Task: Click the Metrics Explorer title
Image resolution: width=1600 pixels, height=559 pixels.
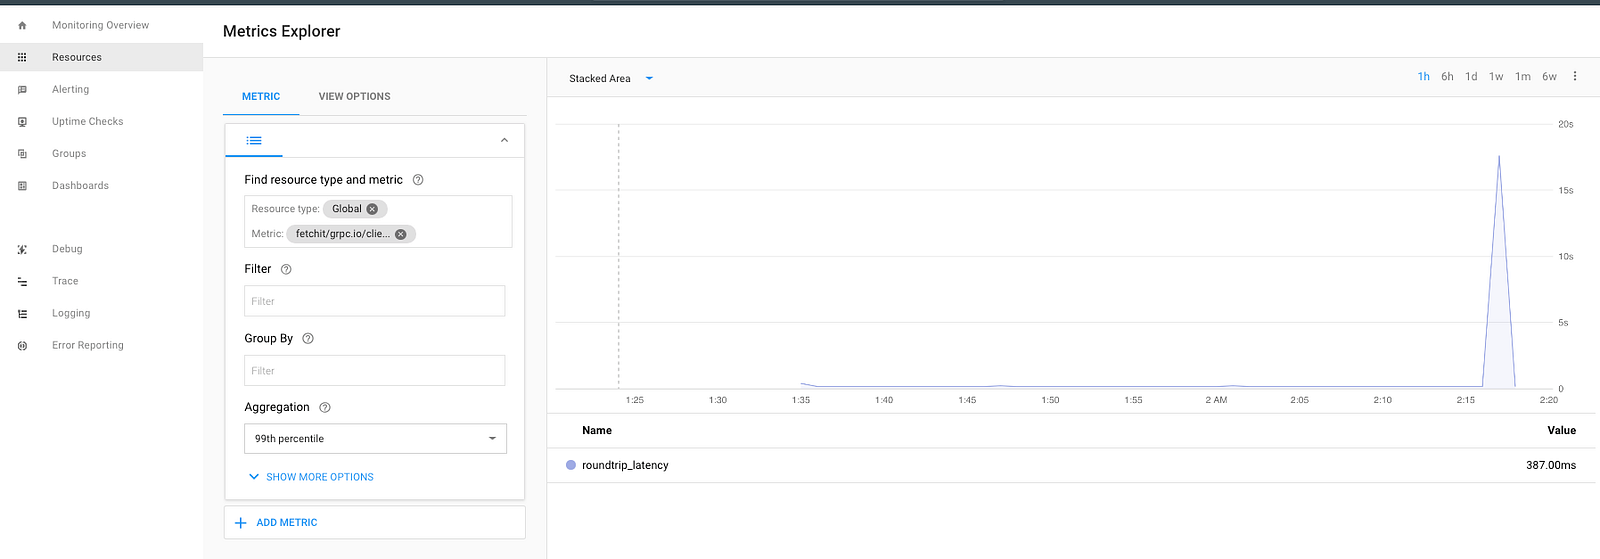Action: 282,31
